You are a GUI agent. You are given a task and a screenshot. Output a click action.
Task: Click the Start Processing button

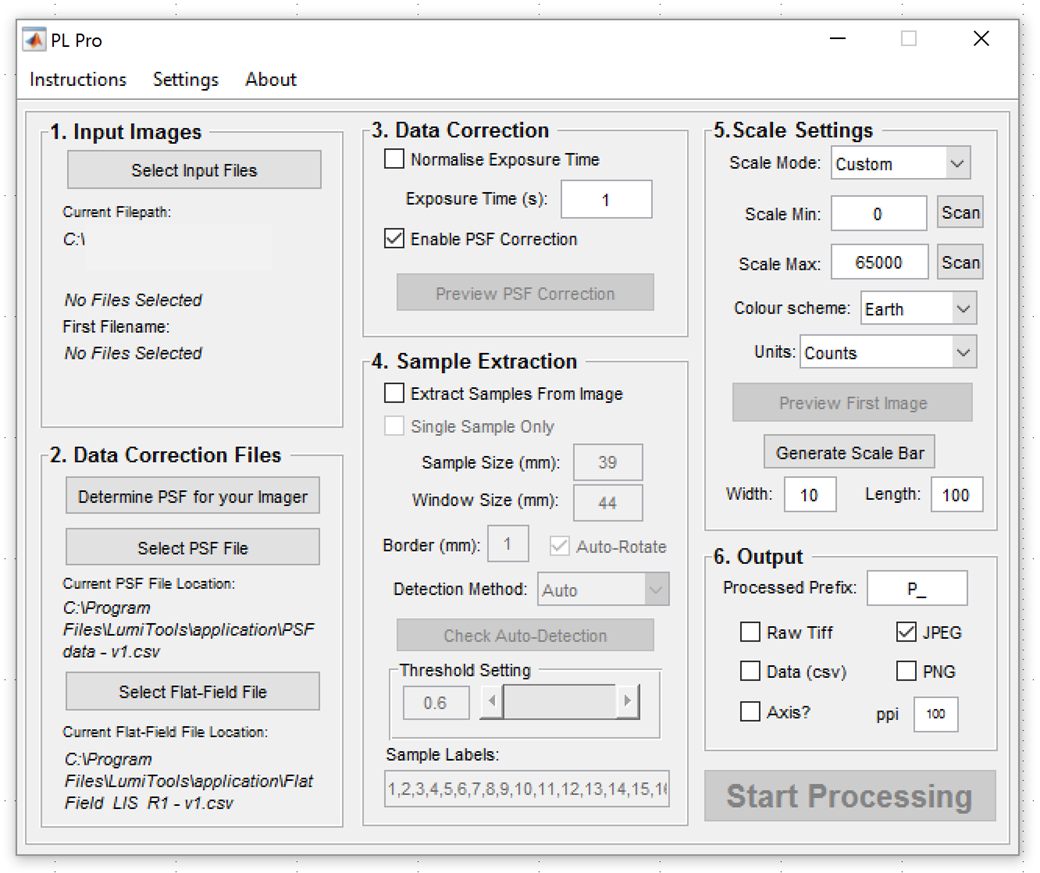(x=850, y=795)
